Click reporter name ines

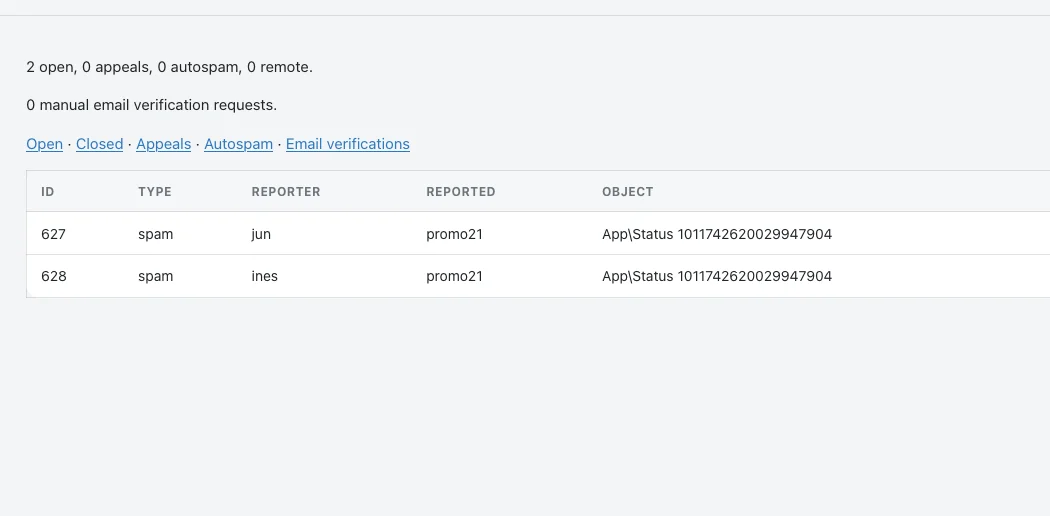(265, 276)
